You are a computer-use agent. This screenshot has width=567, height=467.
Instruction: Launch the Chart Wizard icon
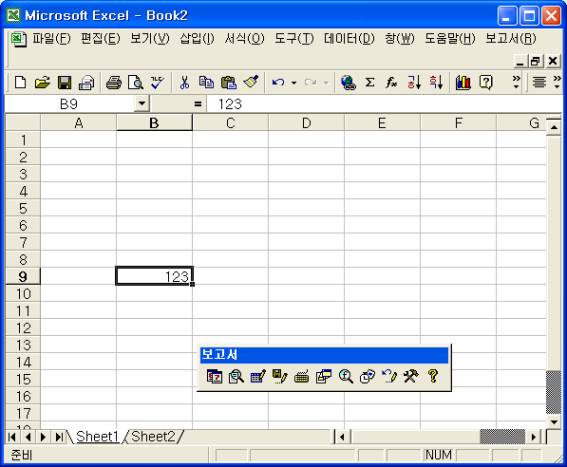coord(463,83)
